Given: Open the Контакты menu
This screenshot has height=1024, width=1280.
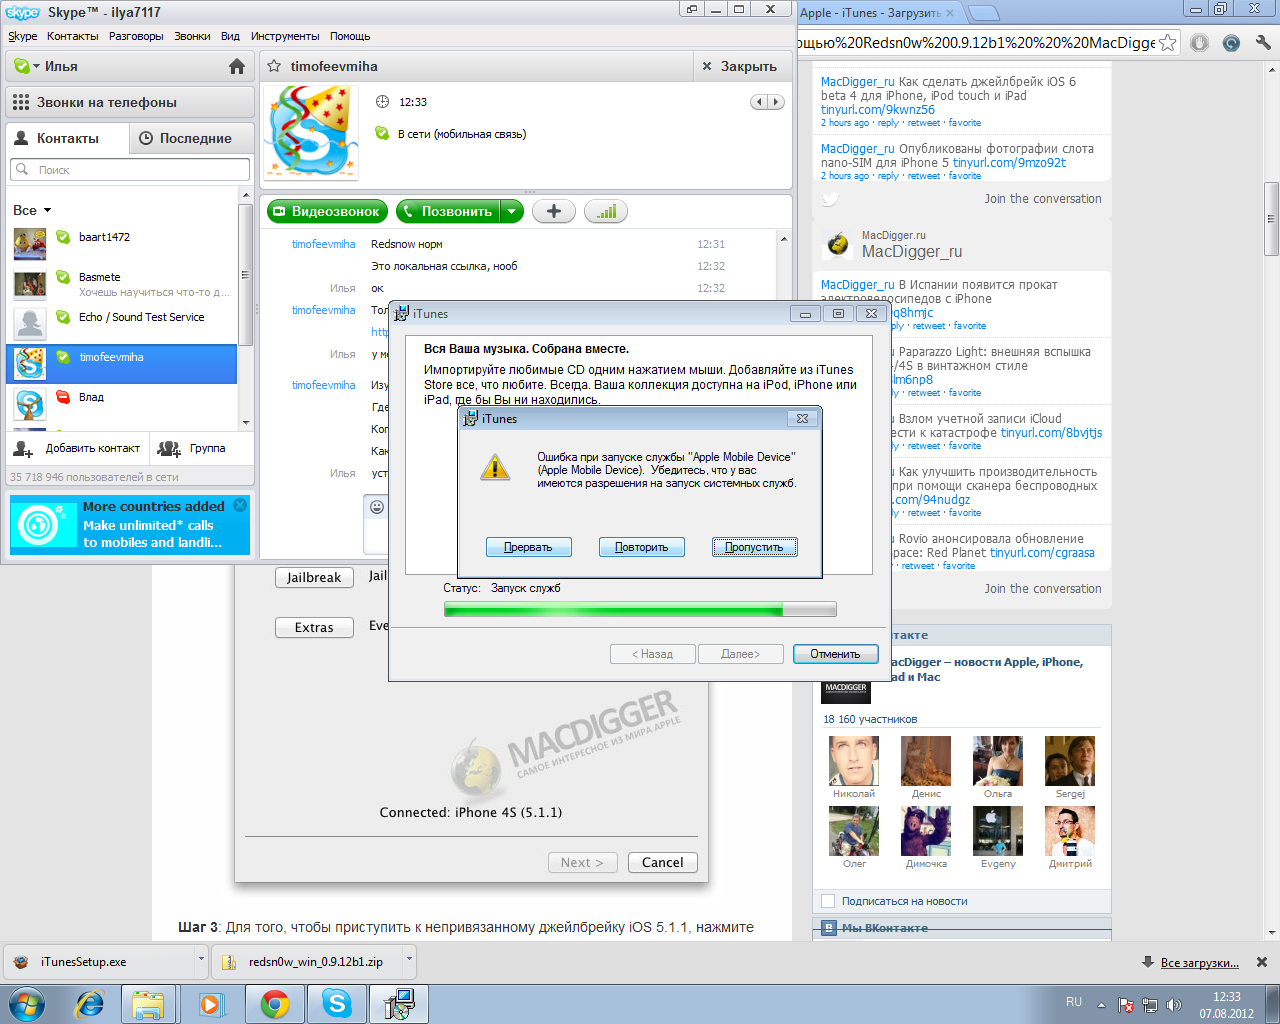Looking at the screenshot, I should tap(73, 36).
